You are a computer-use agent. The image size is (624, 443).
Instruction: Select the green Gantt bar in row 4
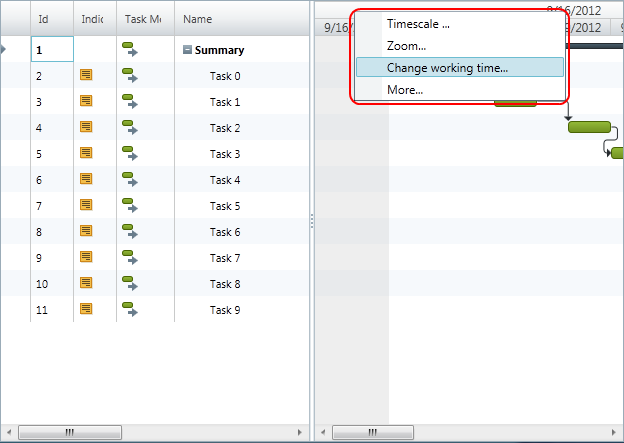(x=589, y=127)
